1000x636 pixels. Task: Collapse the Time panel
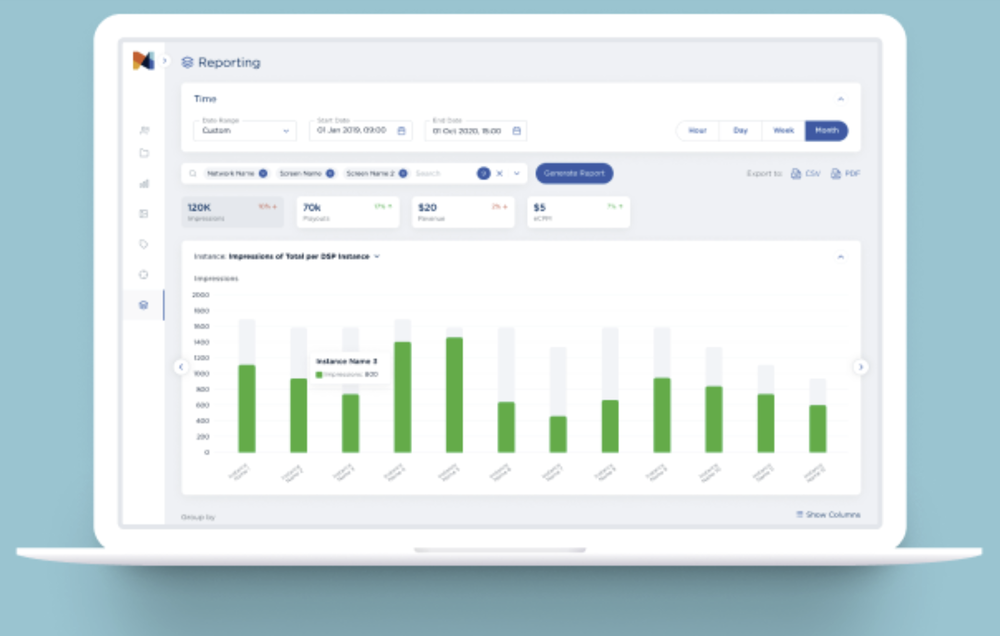(x=841, y=99)
